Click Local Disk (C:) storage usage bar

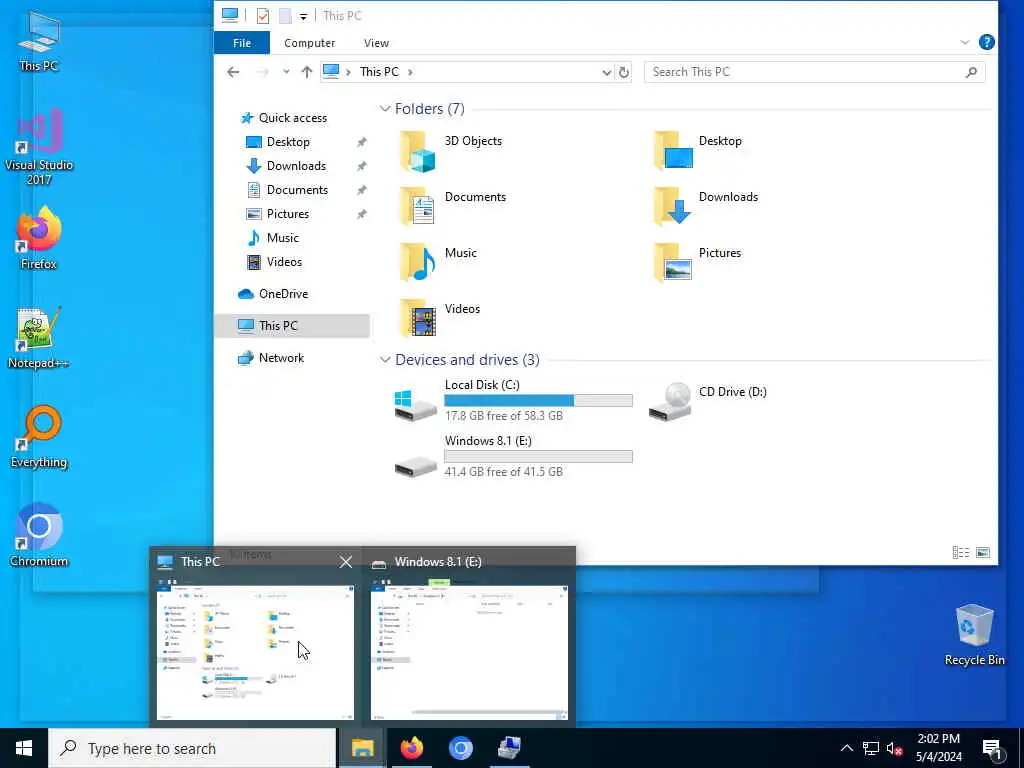pyautogui.click(x=538, y=400)
